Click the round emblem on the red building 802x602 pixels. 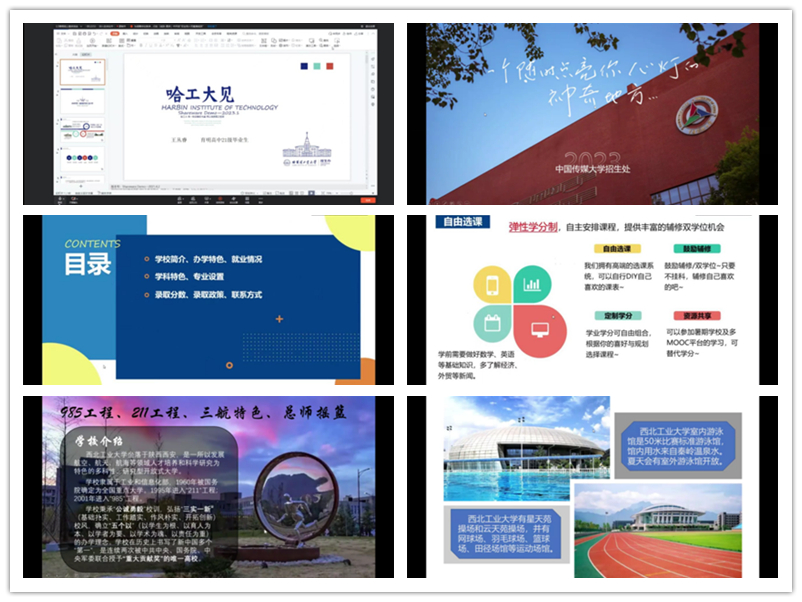[x=697, y=115]
